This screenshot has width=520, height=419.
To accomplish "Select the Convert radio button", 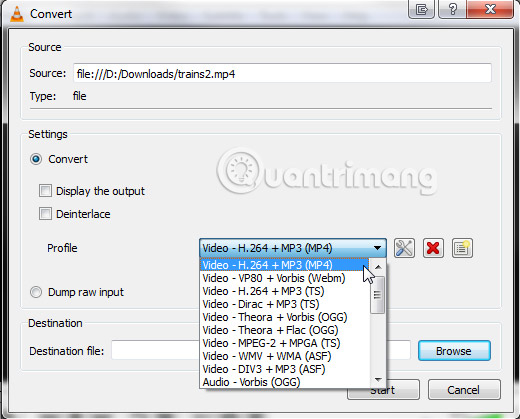I will pyautogui.click(x=36, y=159).
